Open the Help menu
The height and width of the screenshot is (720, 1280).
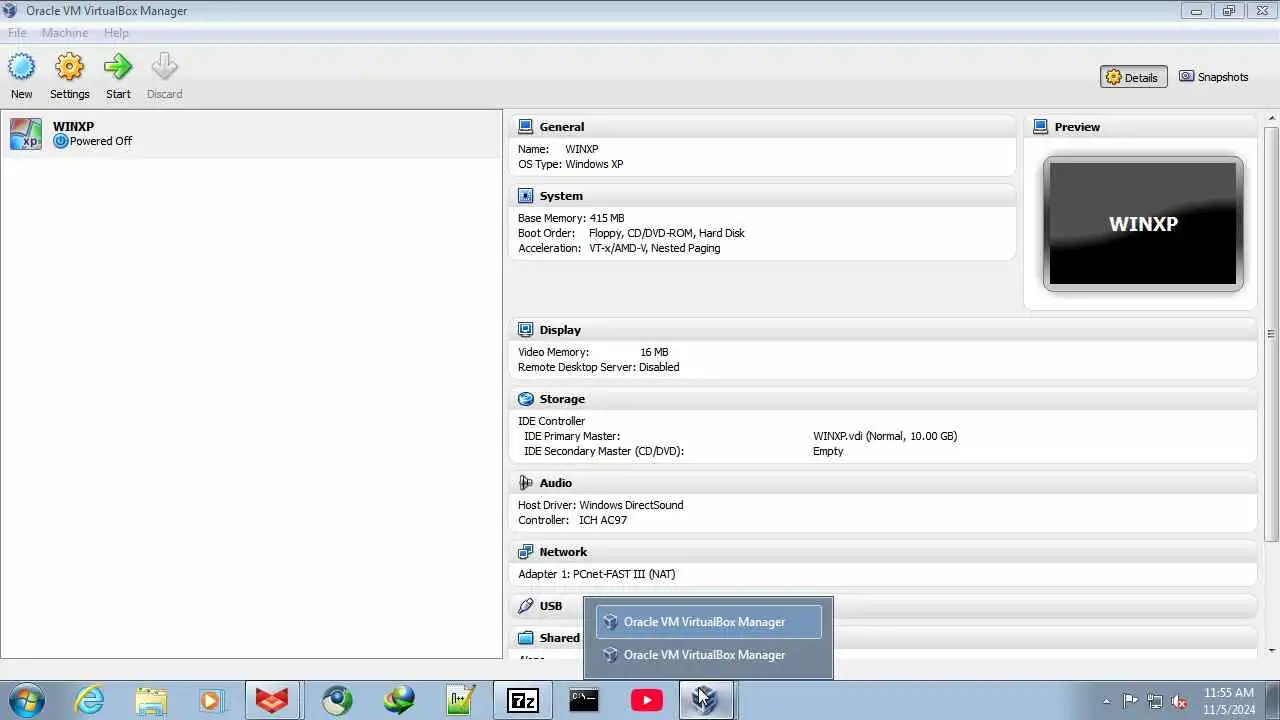(116, 33)
